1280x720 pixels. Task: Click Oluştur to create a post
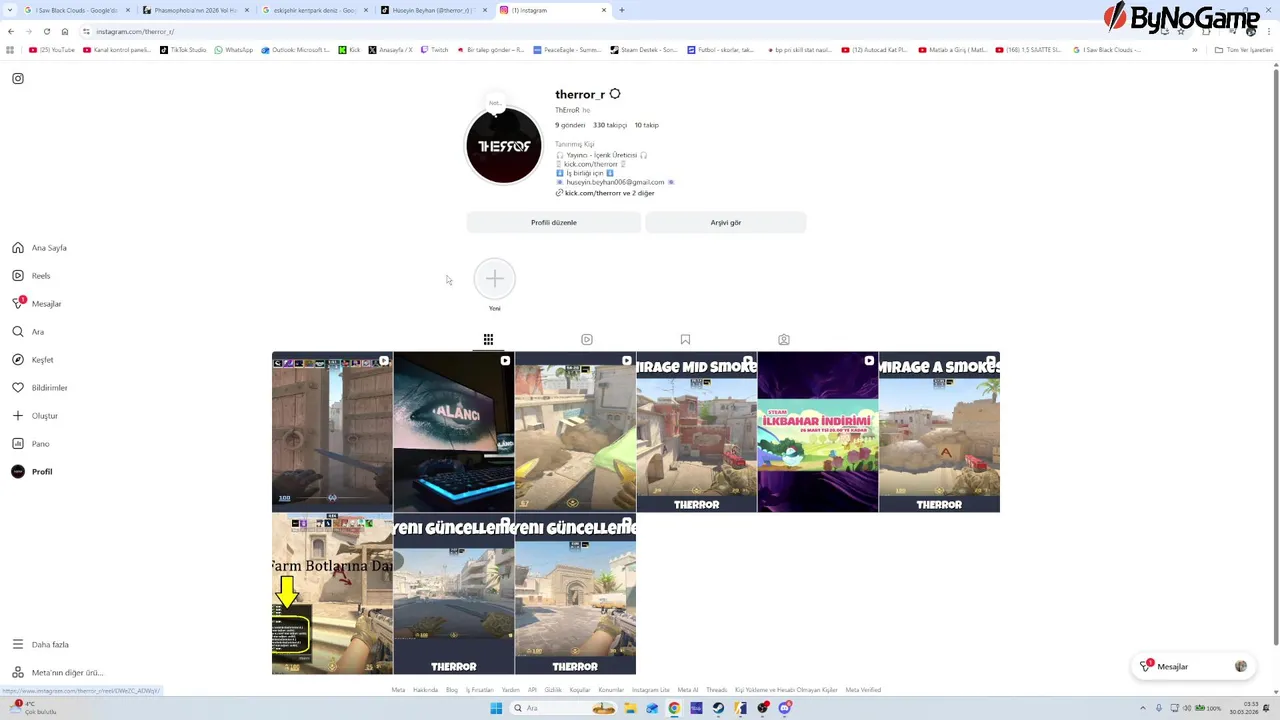[x=35, y=416]
